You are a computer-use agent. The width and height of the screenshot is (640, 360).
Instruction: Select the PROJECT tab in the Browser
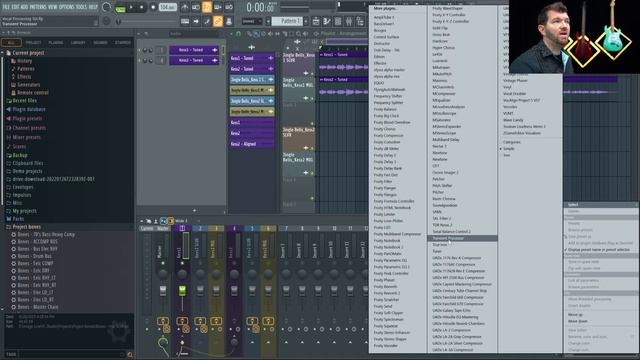point(33,42)
